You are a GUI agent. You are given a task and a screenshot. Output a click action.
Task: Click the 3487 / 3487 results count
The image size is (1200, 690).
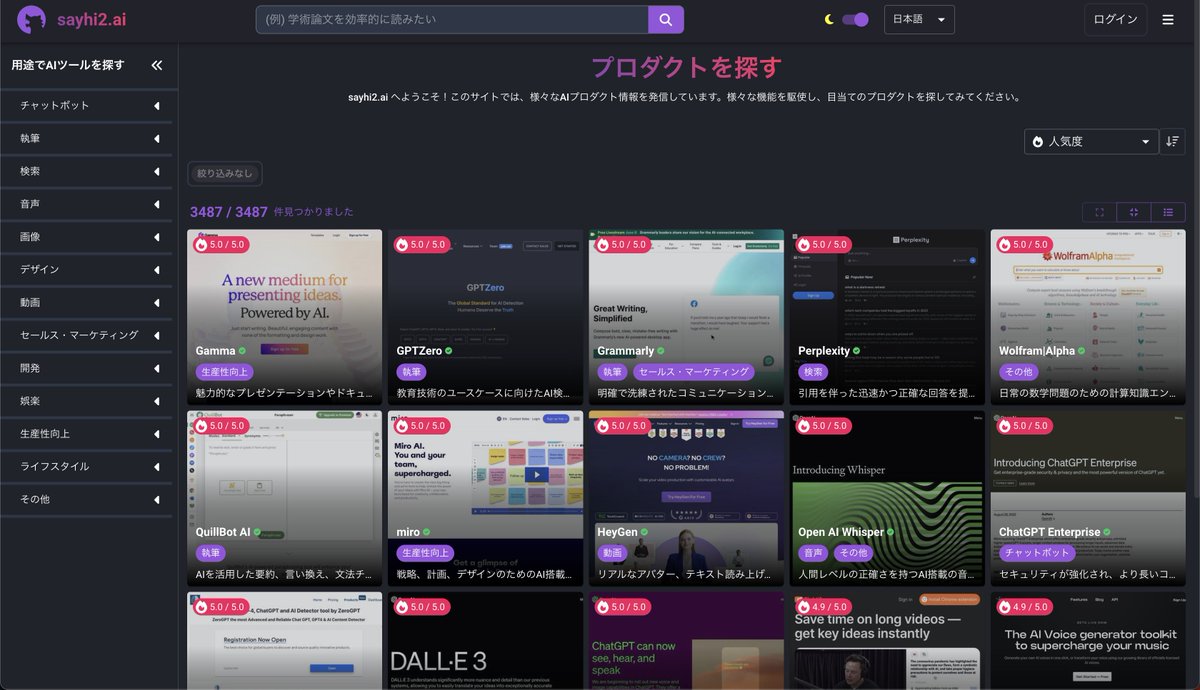229,212
